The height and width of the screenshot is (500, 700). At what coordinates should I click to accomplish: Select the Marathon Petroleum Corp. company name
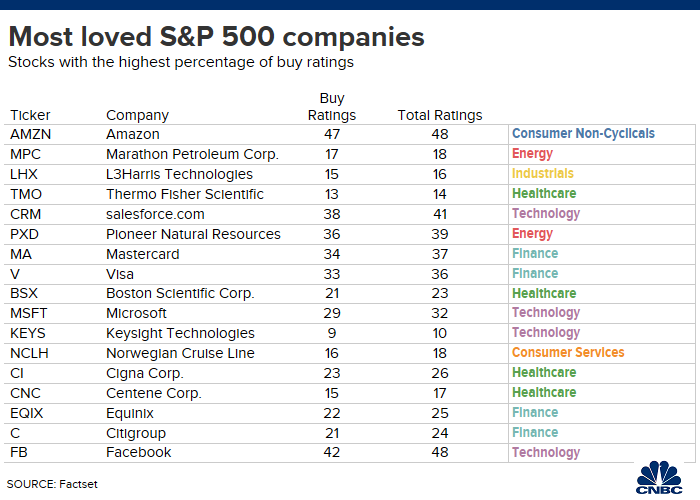192,154
